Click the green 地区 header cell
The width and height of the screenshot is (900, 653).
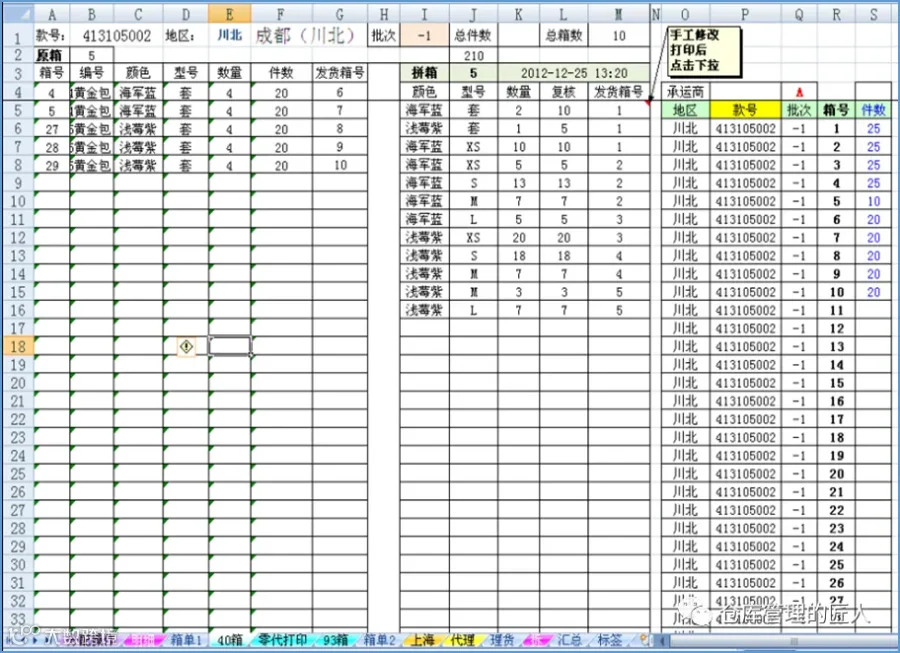coord(685,110)
